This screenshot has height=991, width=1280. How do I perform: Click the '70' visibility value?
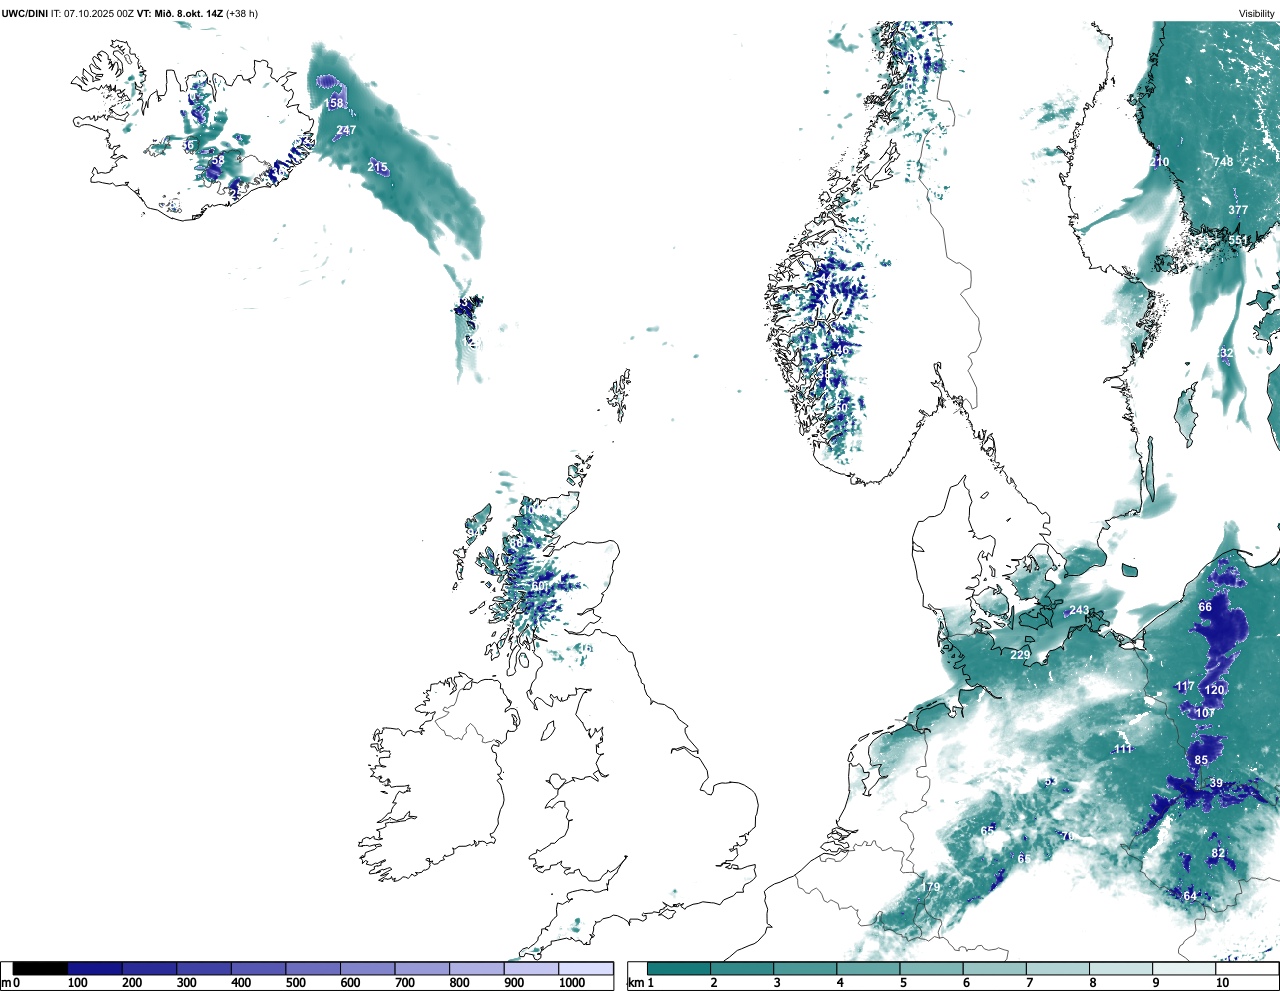pyautogui.click(x=1067, y=836)
